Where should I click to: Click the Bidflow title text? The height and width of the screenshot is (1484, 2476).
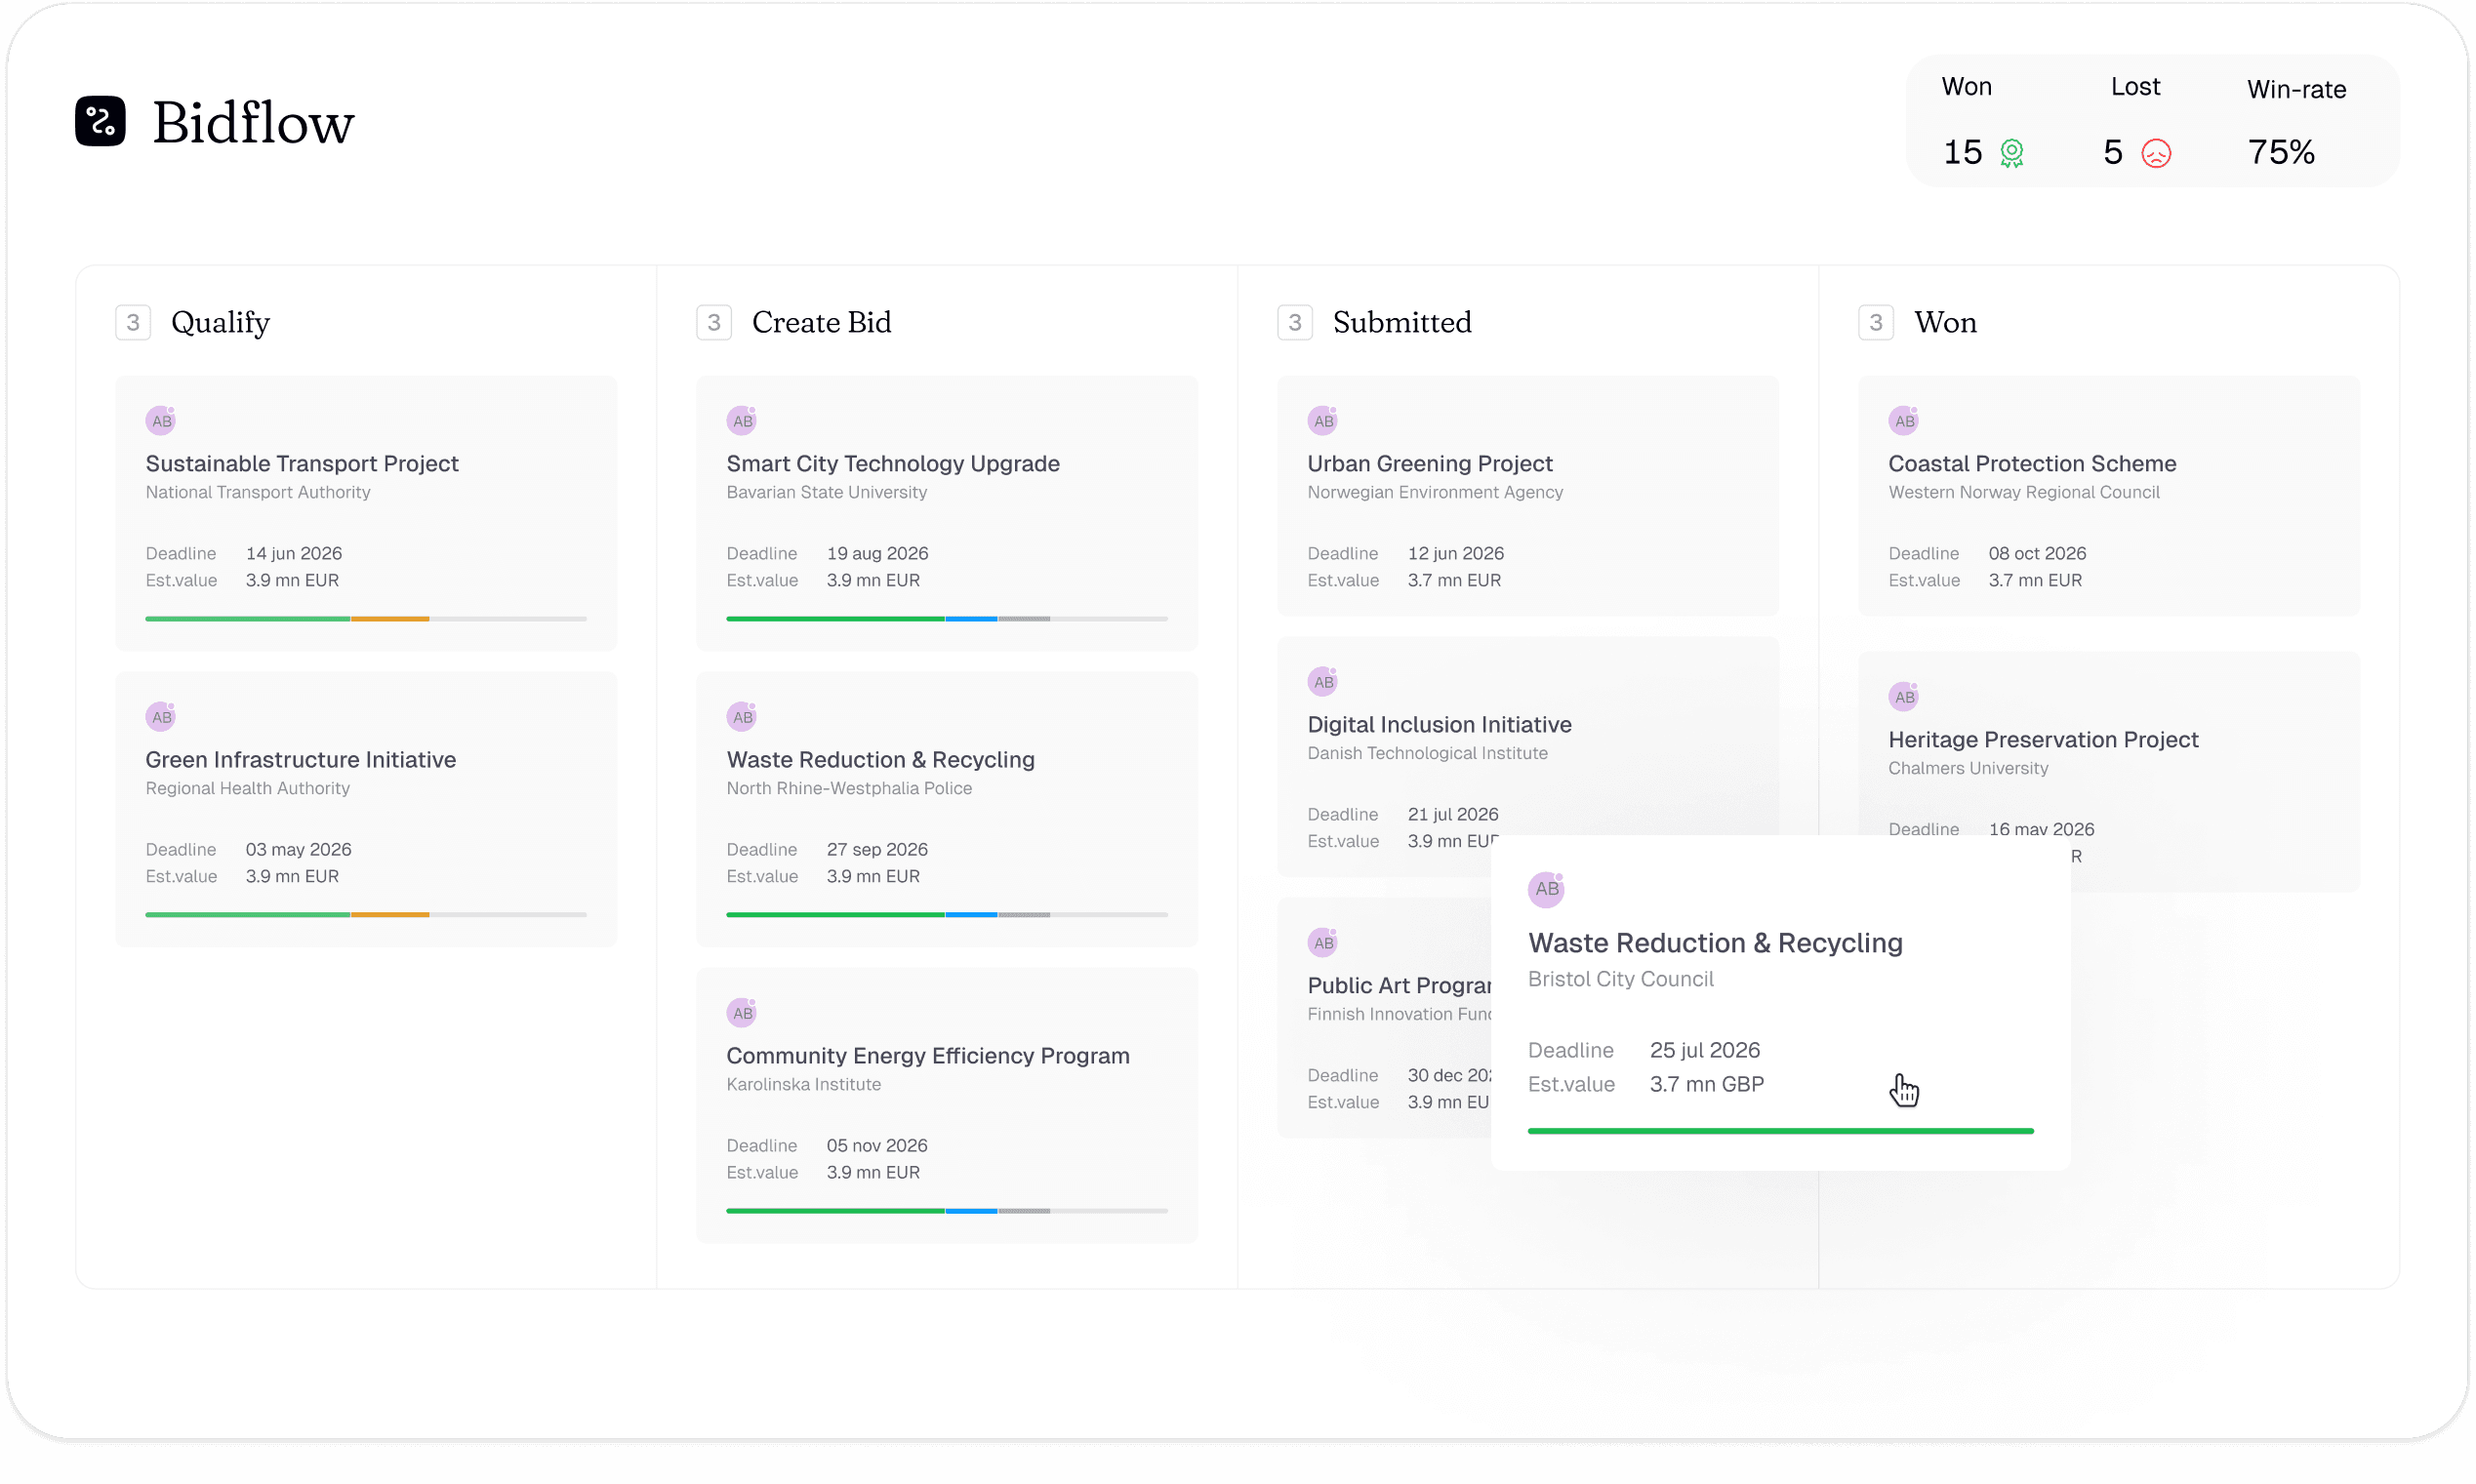(x=253, y=123)
